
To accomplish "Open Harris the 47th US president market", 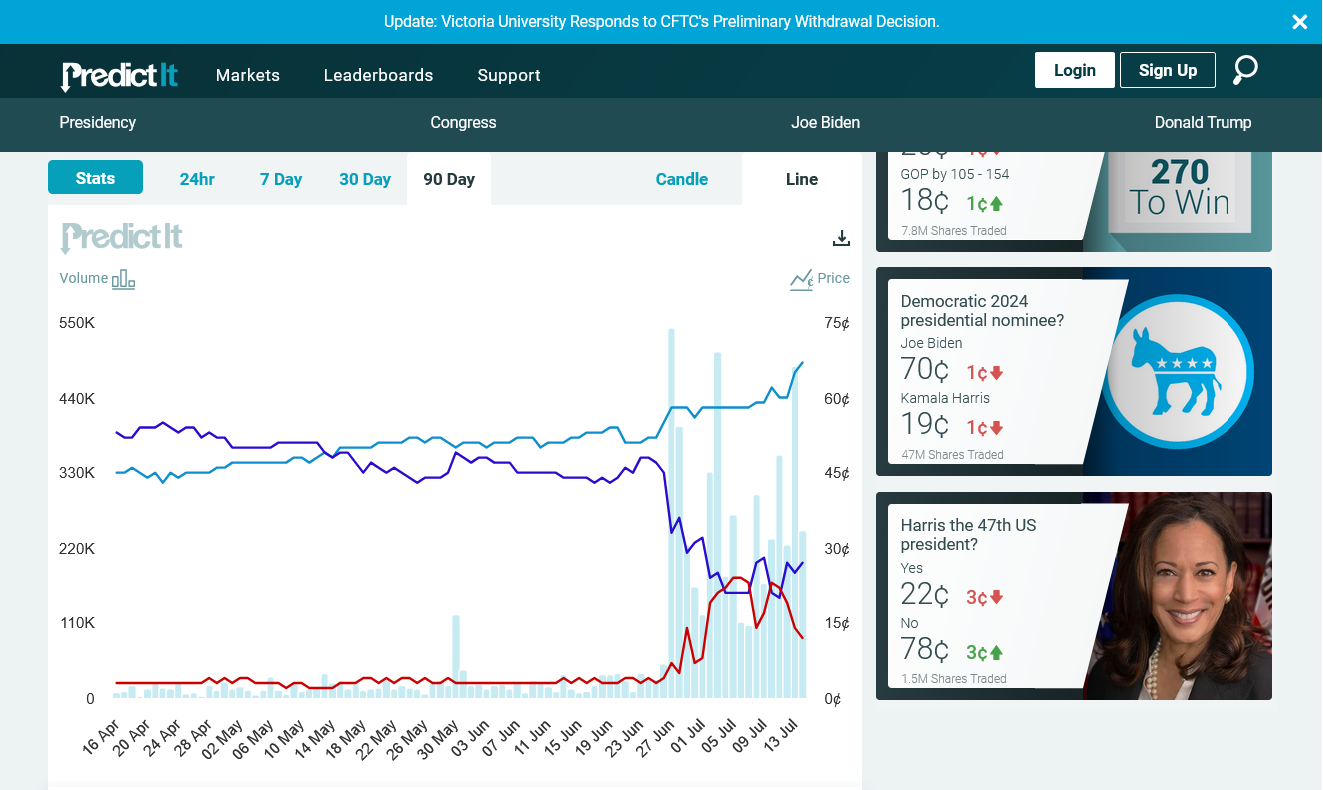I will 968,534.
